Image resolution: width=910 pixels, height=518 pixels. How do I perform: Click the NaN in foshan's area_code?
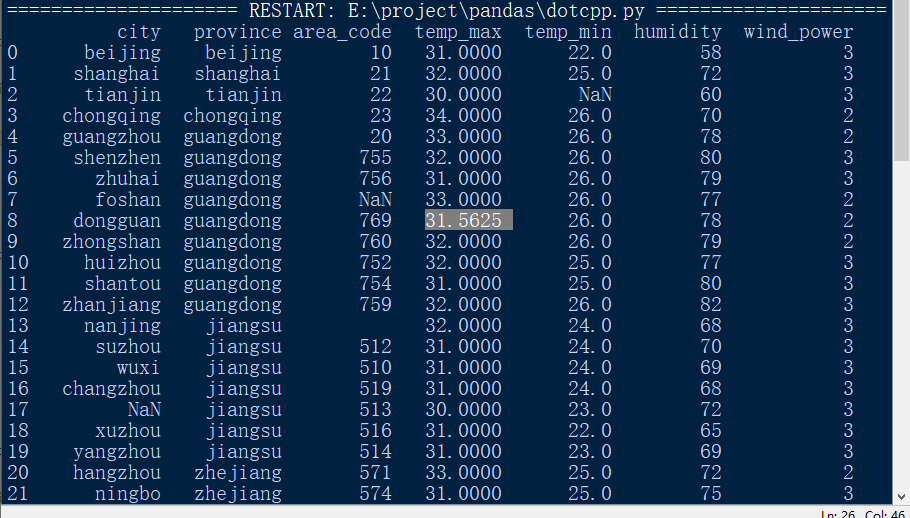click(375, 199)
